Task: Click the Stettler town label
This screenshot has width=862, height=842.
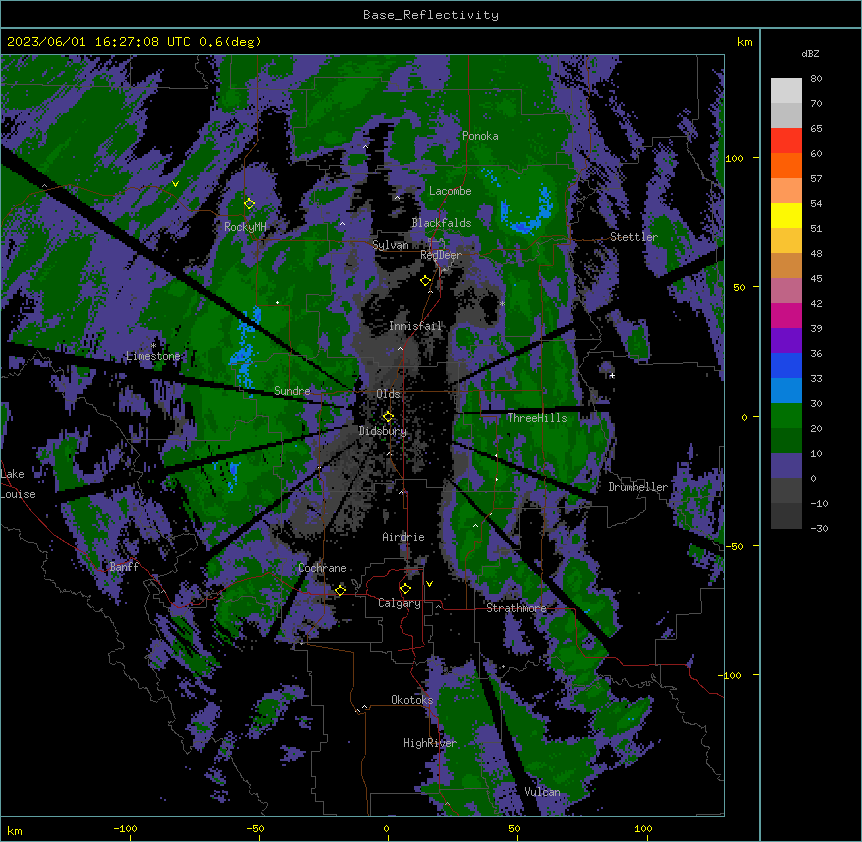Action: (x=633, y=237)
